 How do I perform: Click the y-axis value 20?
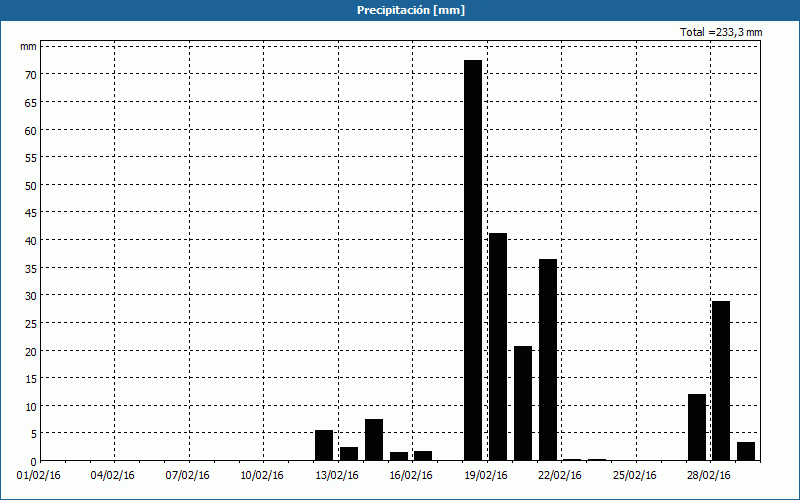point(31,352)
